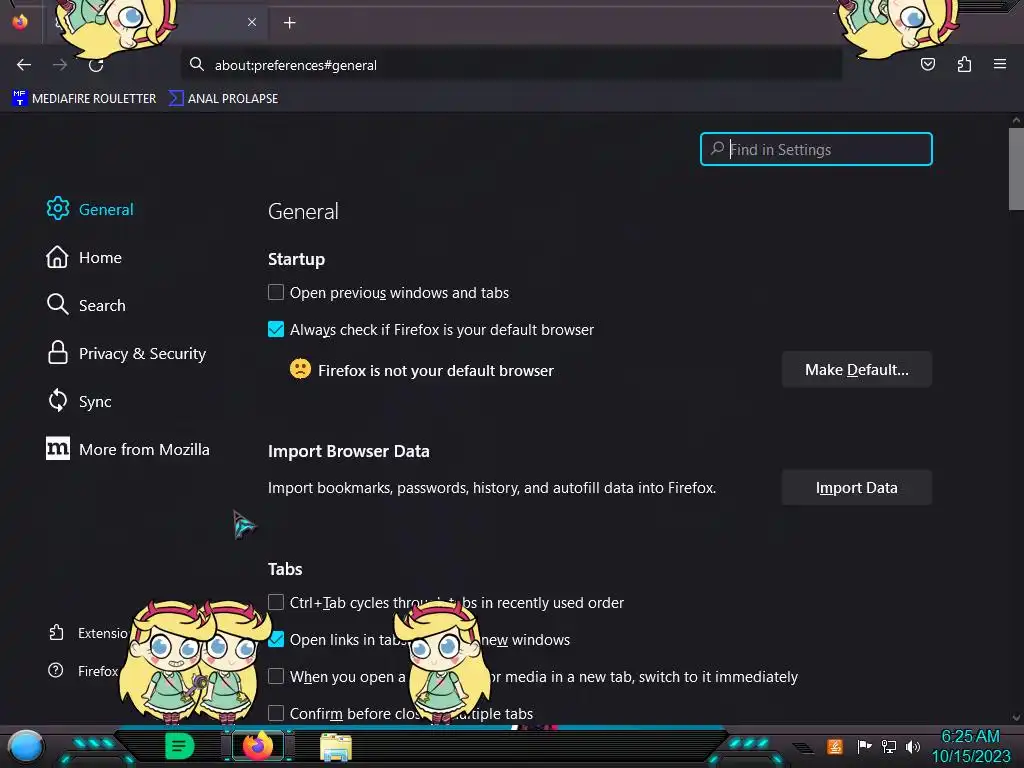Viewport: 1024px width, 768px height.
Task: Click the Firefox View icon in tab bar
Action: pos(20,22)
